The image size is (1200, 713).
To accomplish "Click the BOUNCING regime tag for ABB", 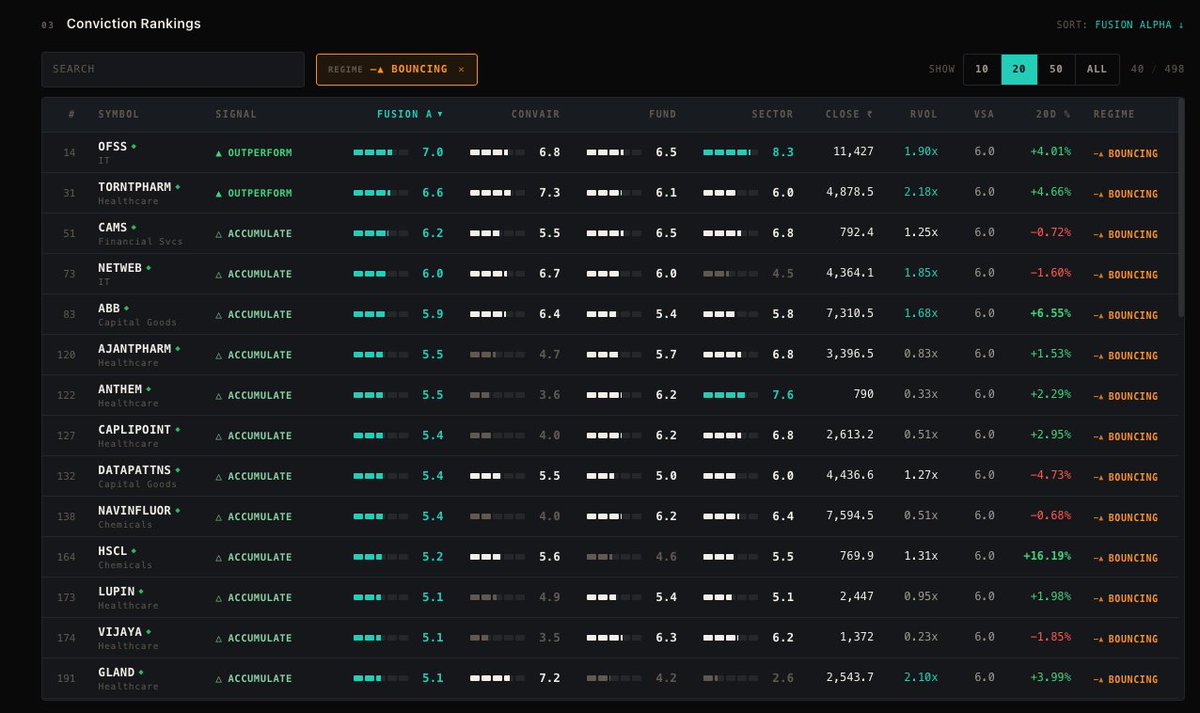I will click(1126, 315).
